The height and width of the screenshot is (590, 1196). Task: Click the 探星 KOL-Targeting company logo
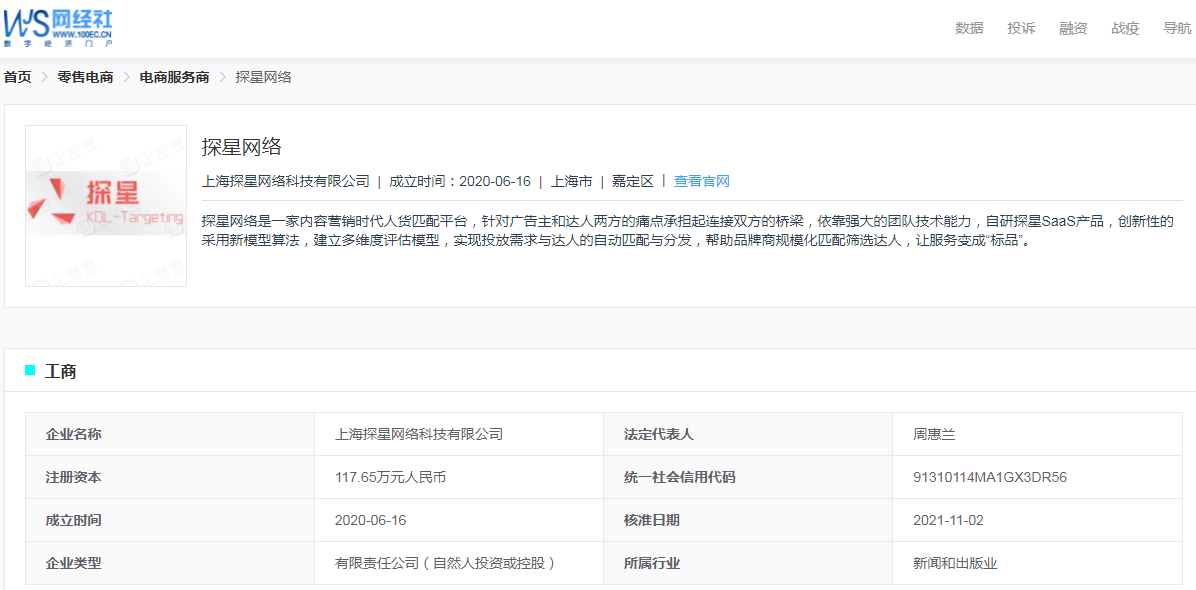coord(106,206)
